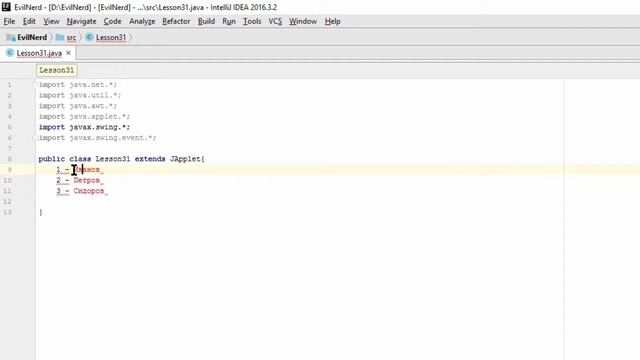Click the '1 -' entry on line 9
The width and height of the screenshot is (640, 360).
click(x=62, y=170)
